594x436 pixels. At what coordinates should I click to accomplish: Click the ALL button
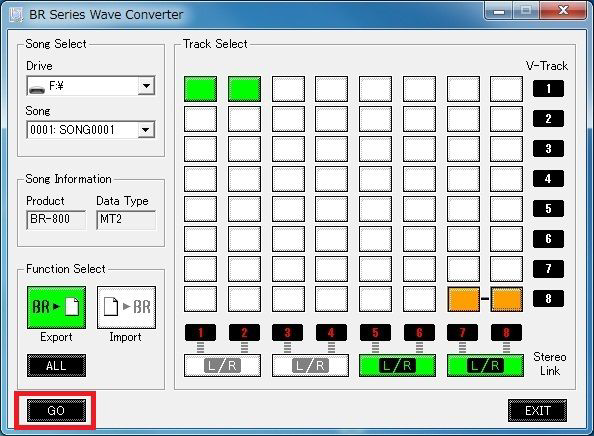tap(56, 366)
